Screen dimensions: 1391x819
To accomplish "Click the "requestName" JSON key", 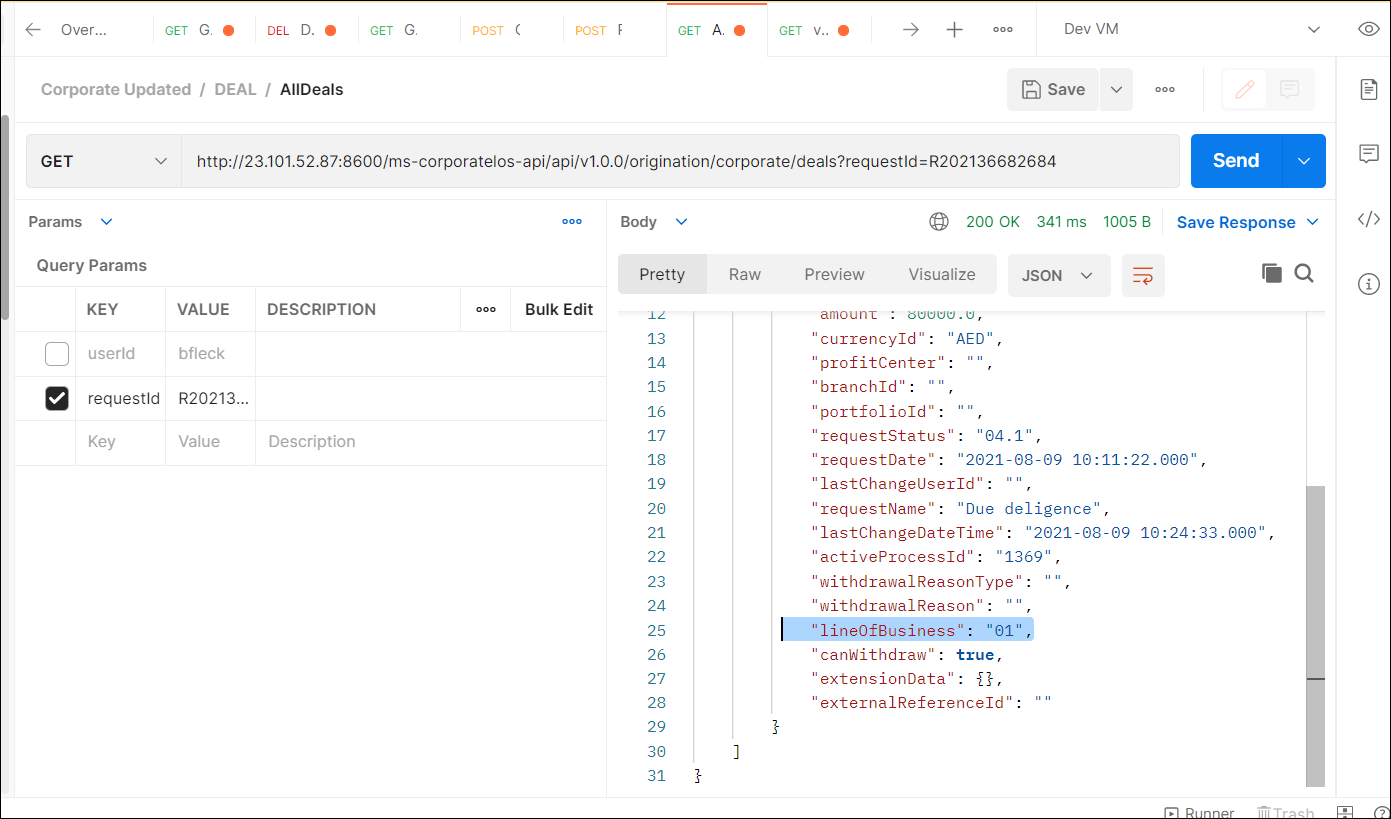I will [878, 508].
